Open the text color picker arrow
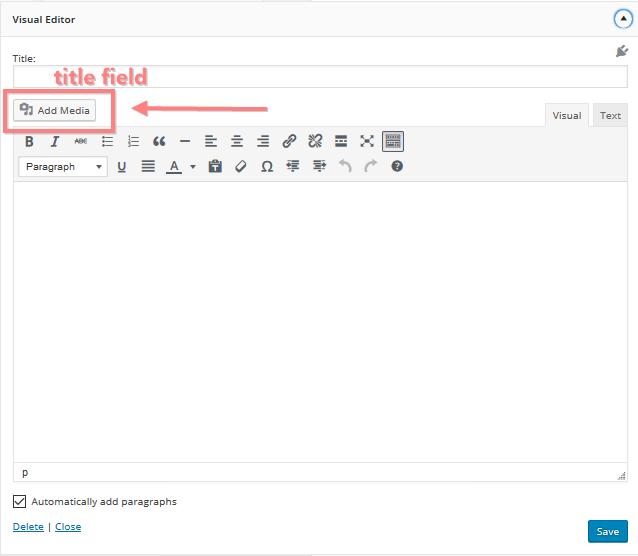This screenshot has height=556, width=638. point(193,167)
